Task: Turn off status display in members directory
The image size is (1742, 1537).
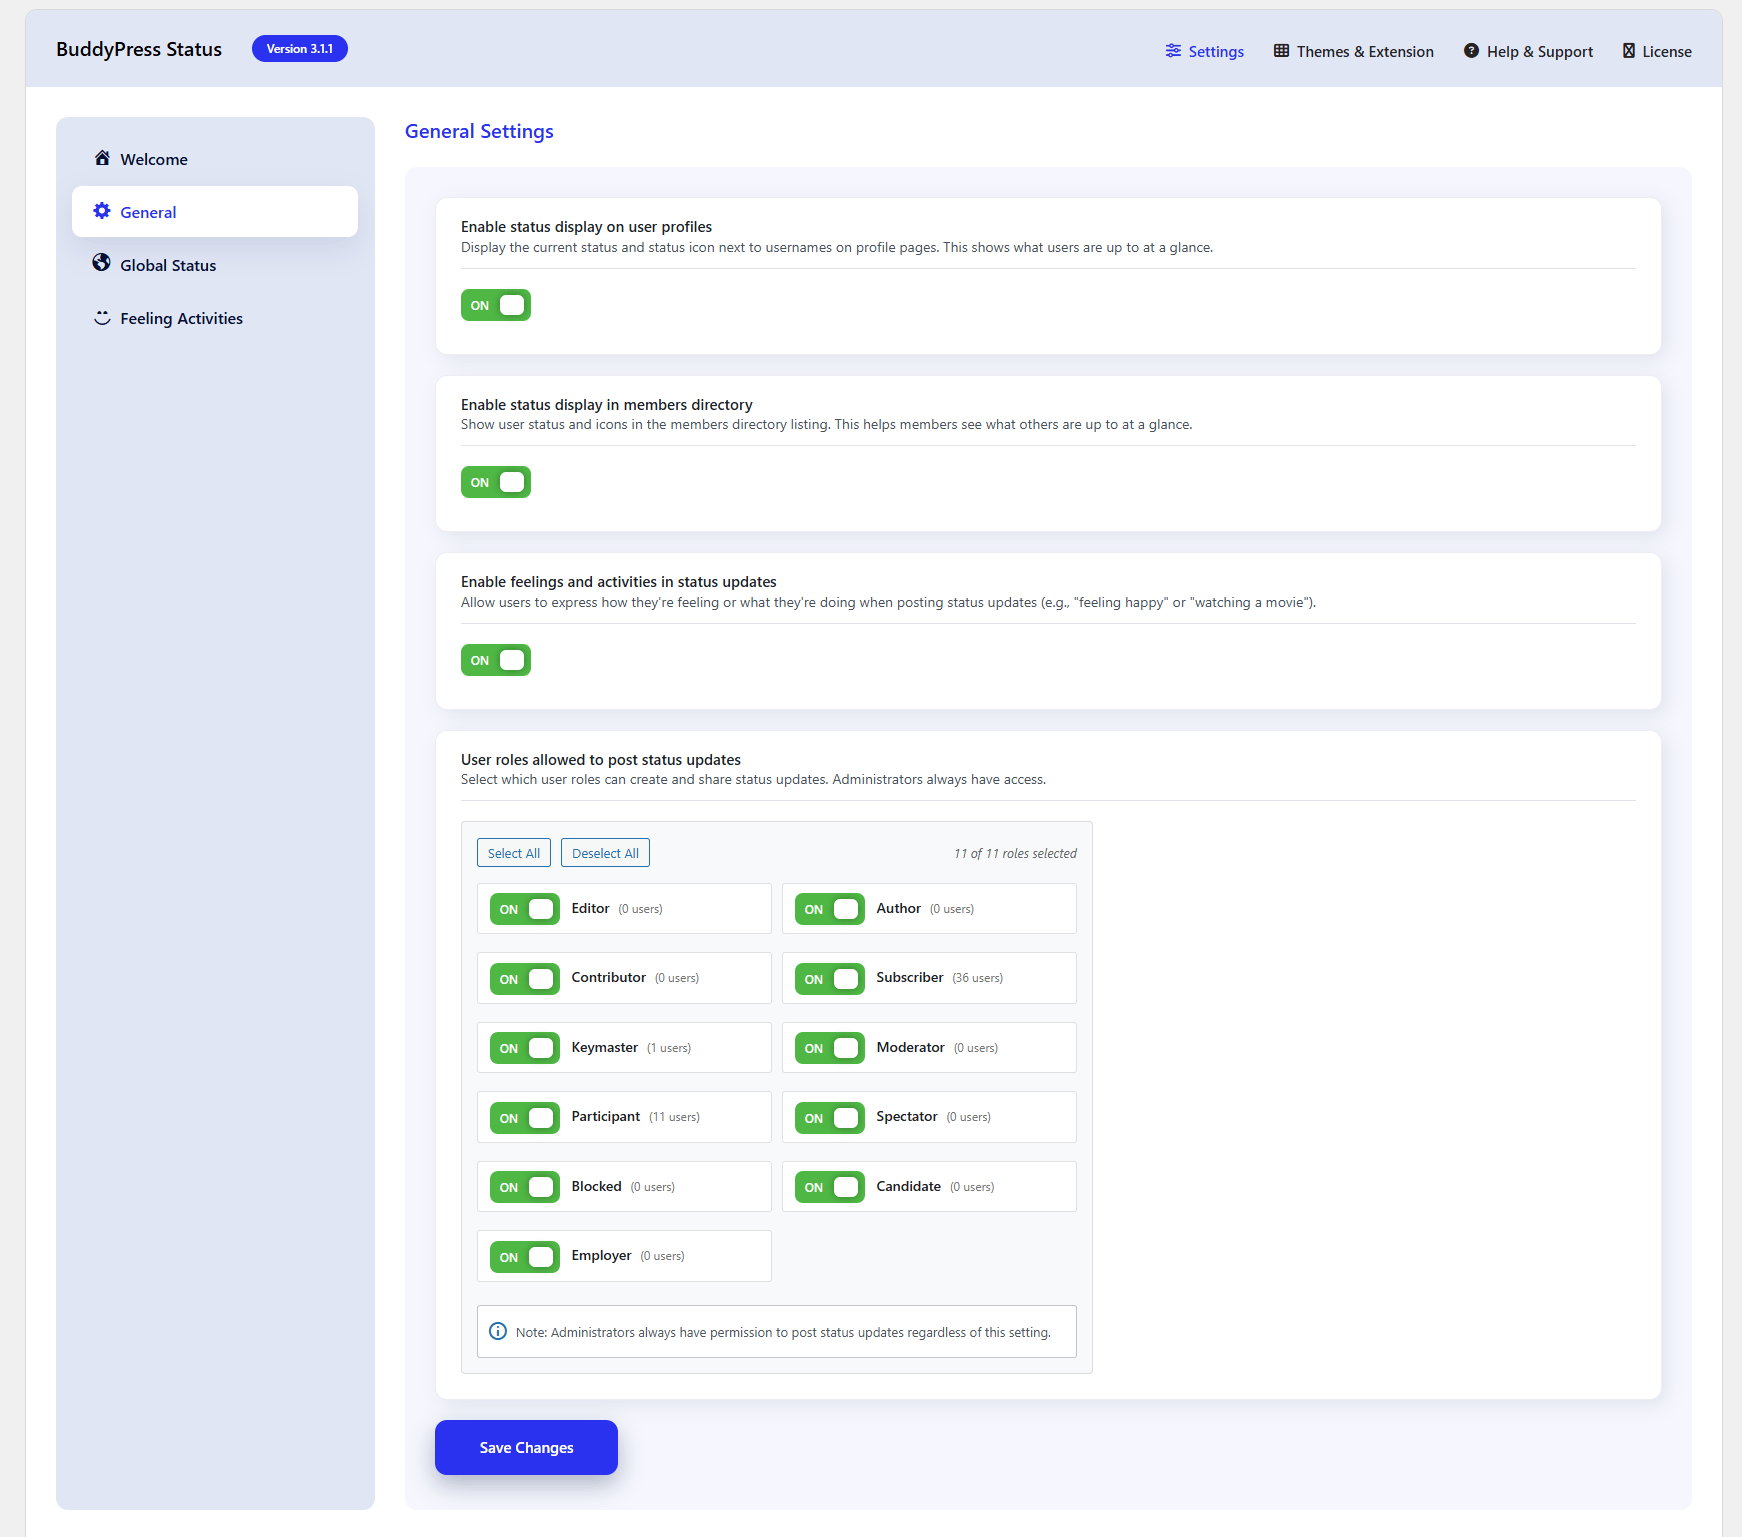Action: (496, 482)
